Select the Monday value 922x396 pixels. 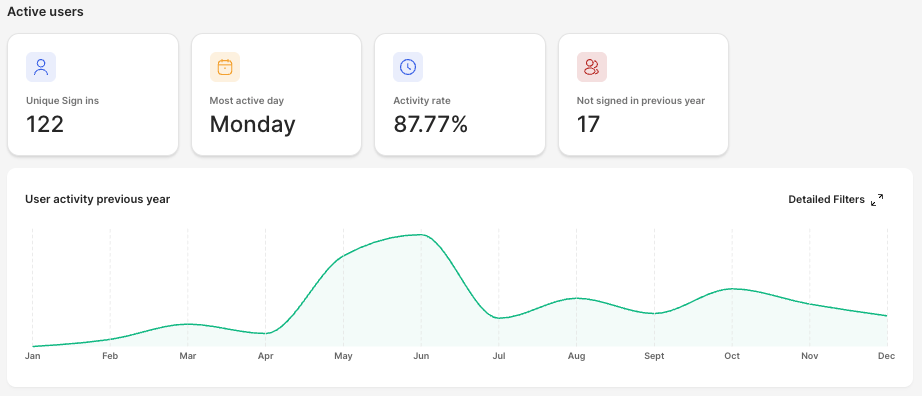click(252, 124)
